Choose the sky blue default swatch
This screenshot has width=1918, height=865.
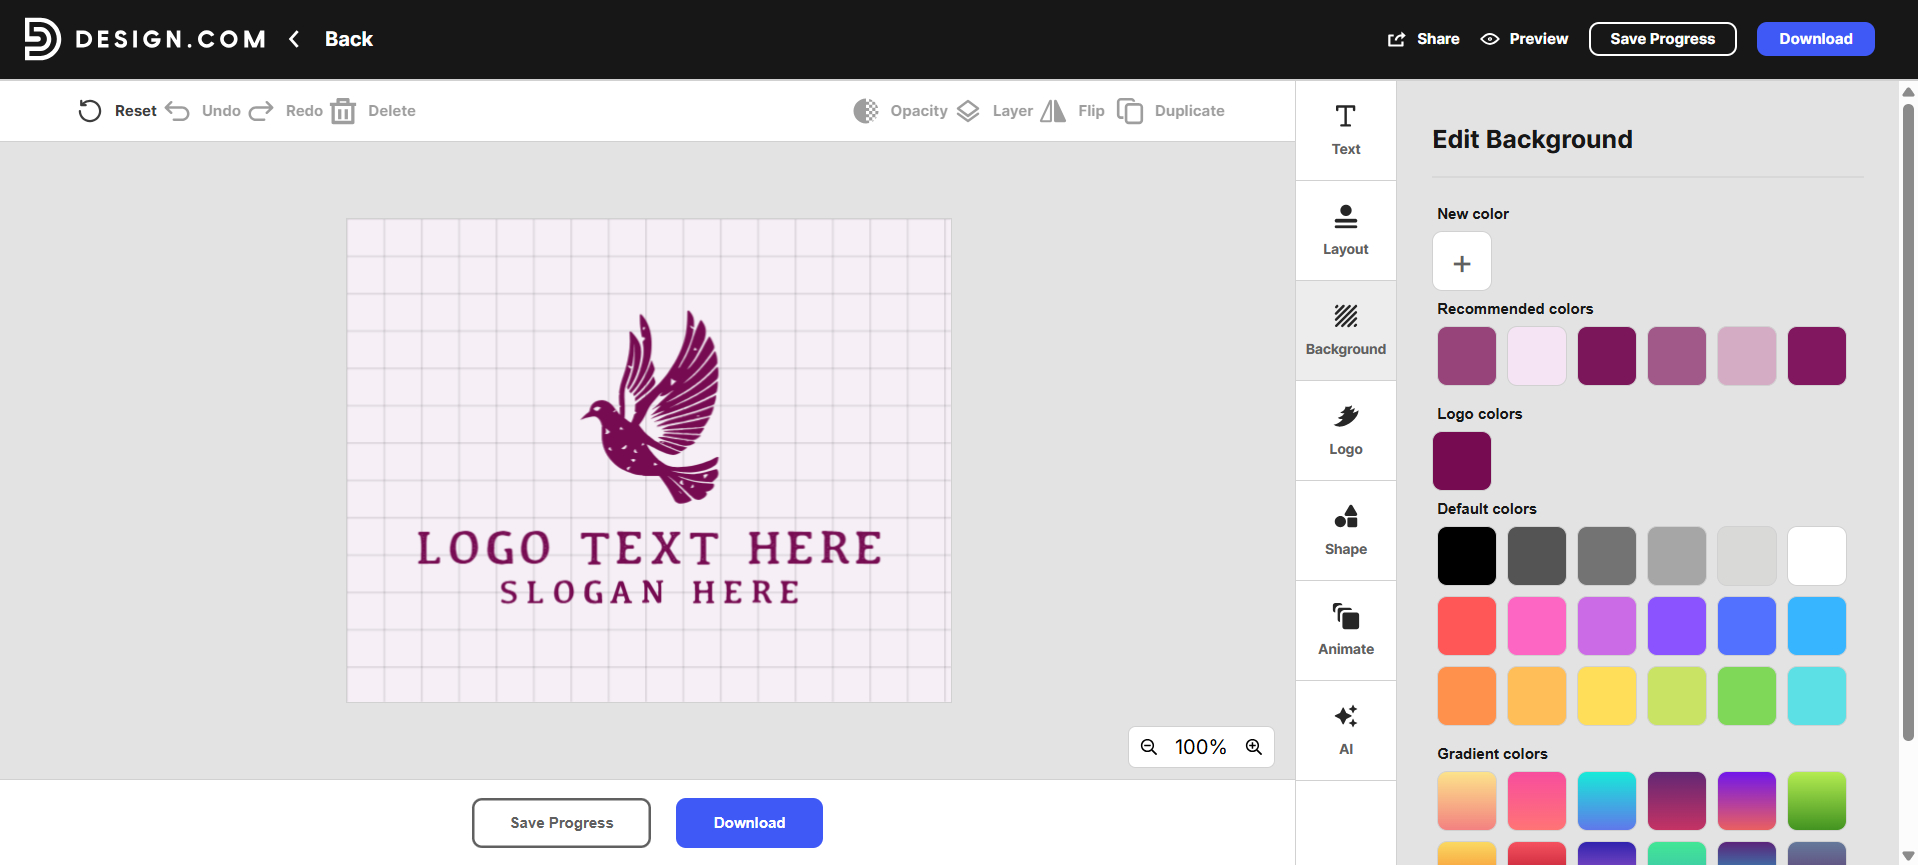pos(1817,626)
